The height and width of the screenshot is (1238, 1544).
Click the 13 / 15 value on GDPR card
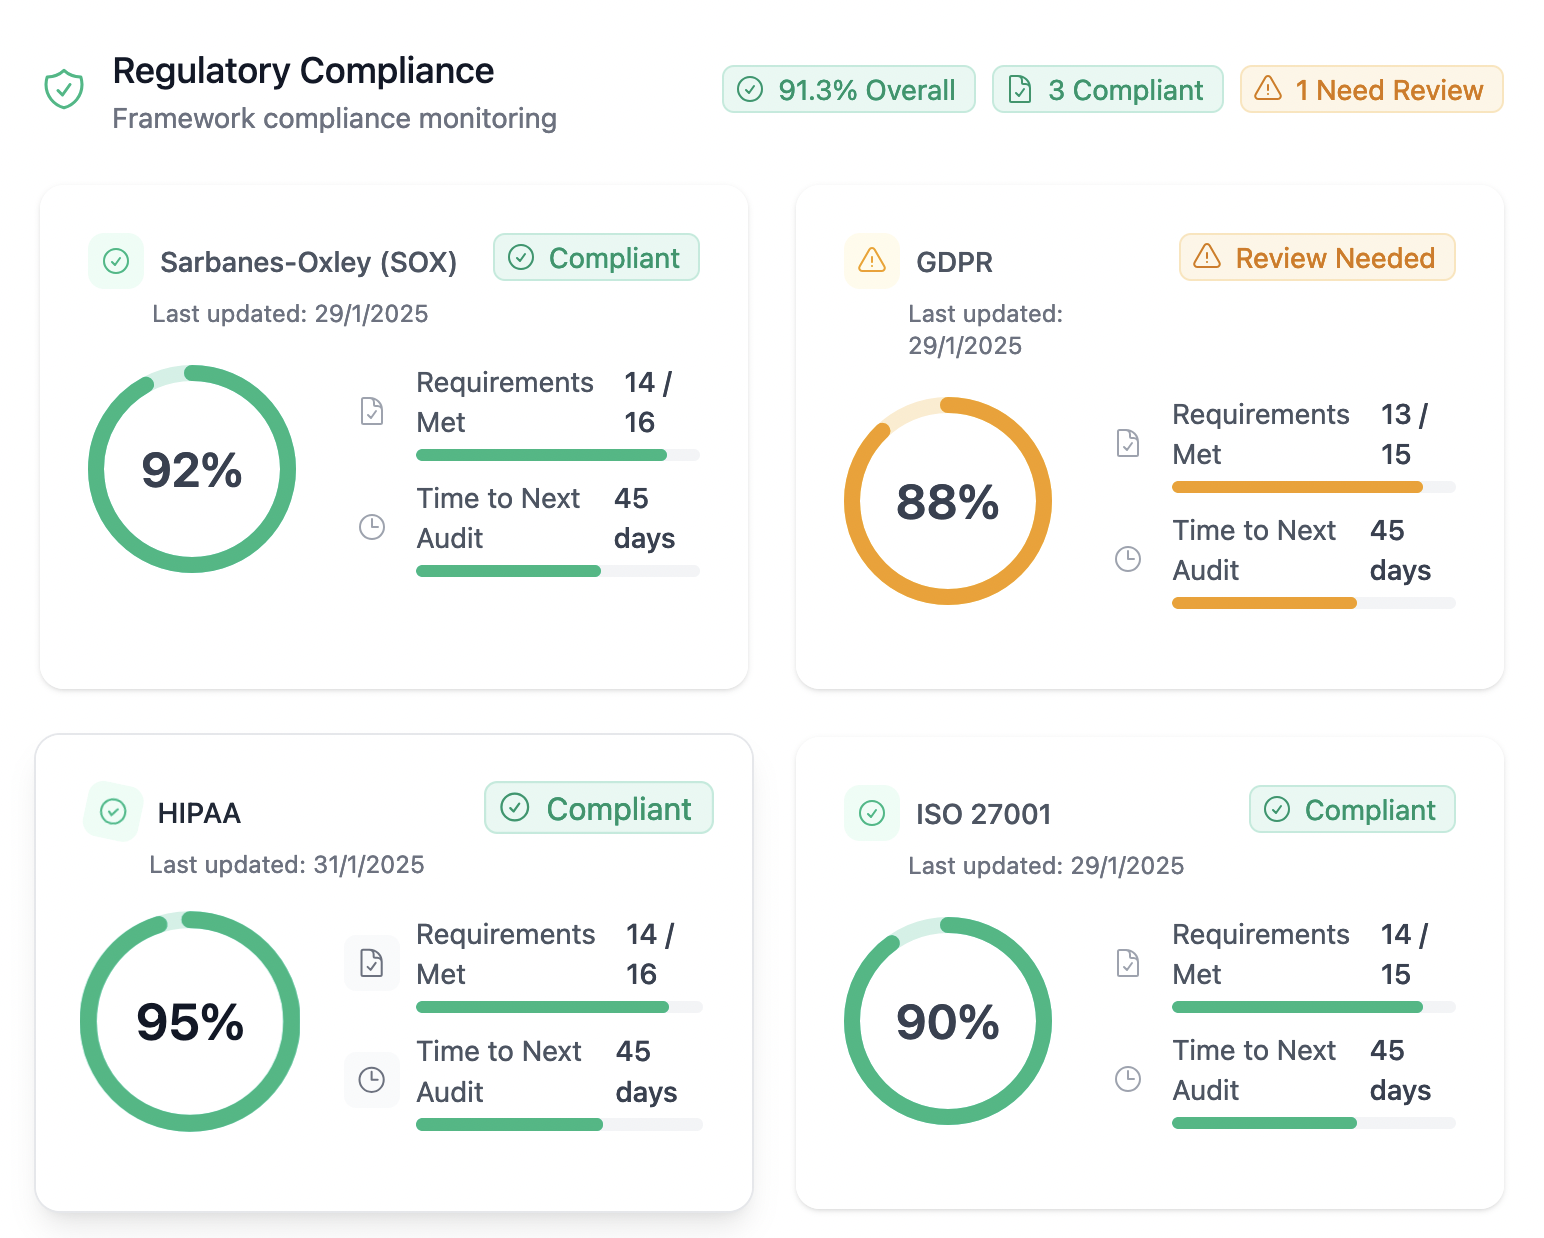tap(1404, 434)
